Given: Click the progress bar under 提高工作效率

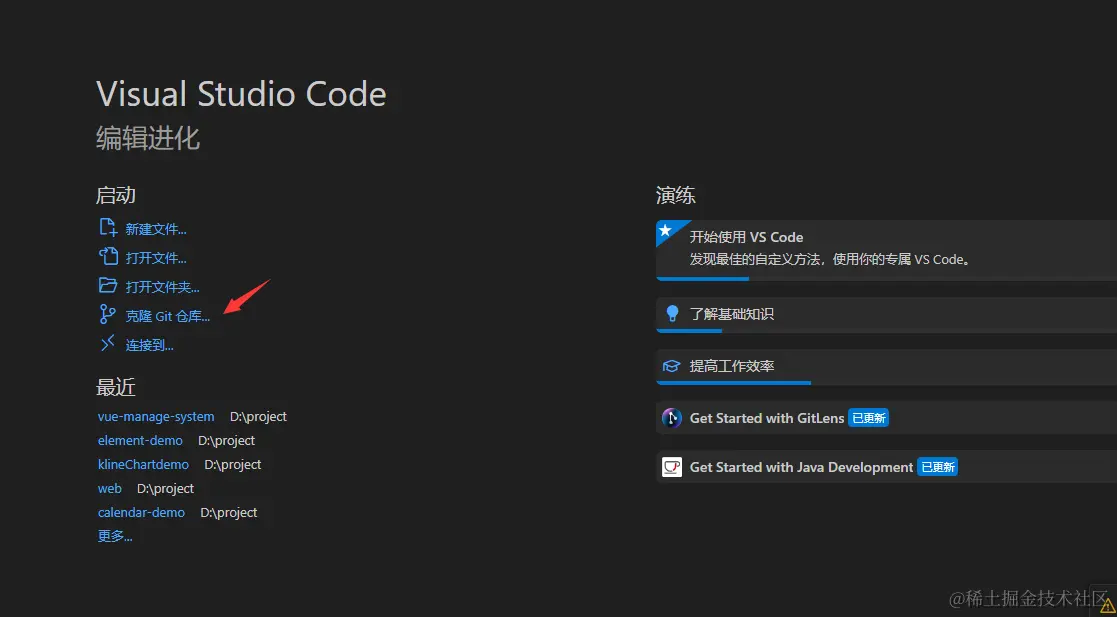Looking at the screenshot, I should [733, 383].
